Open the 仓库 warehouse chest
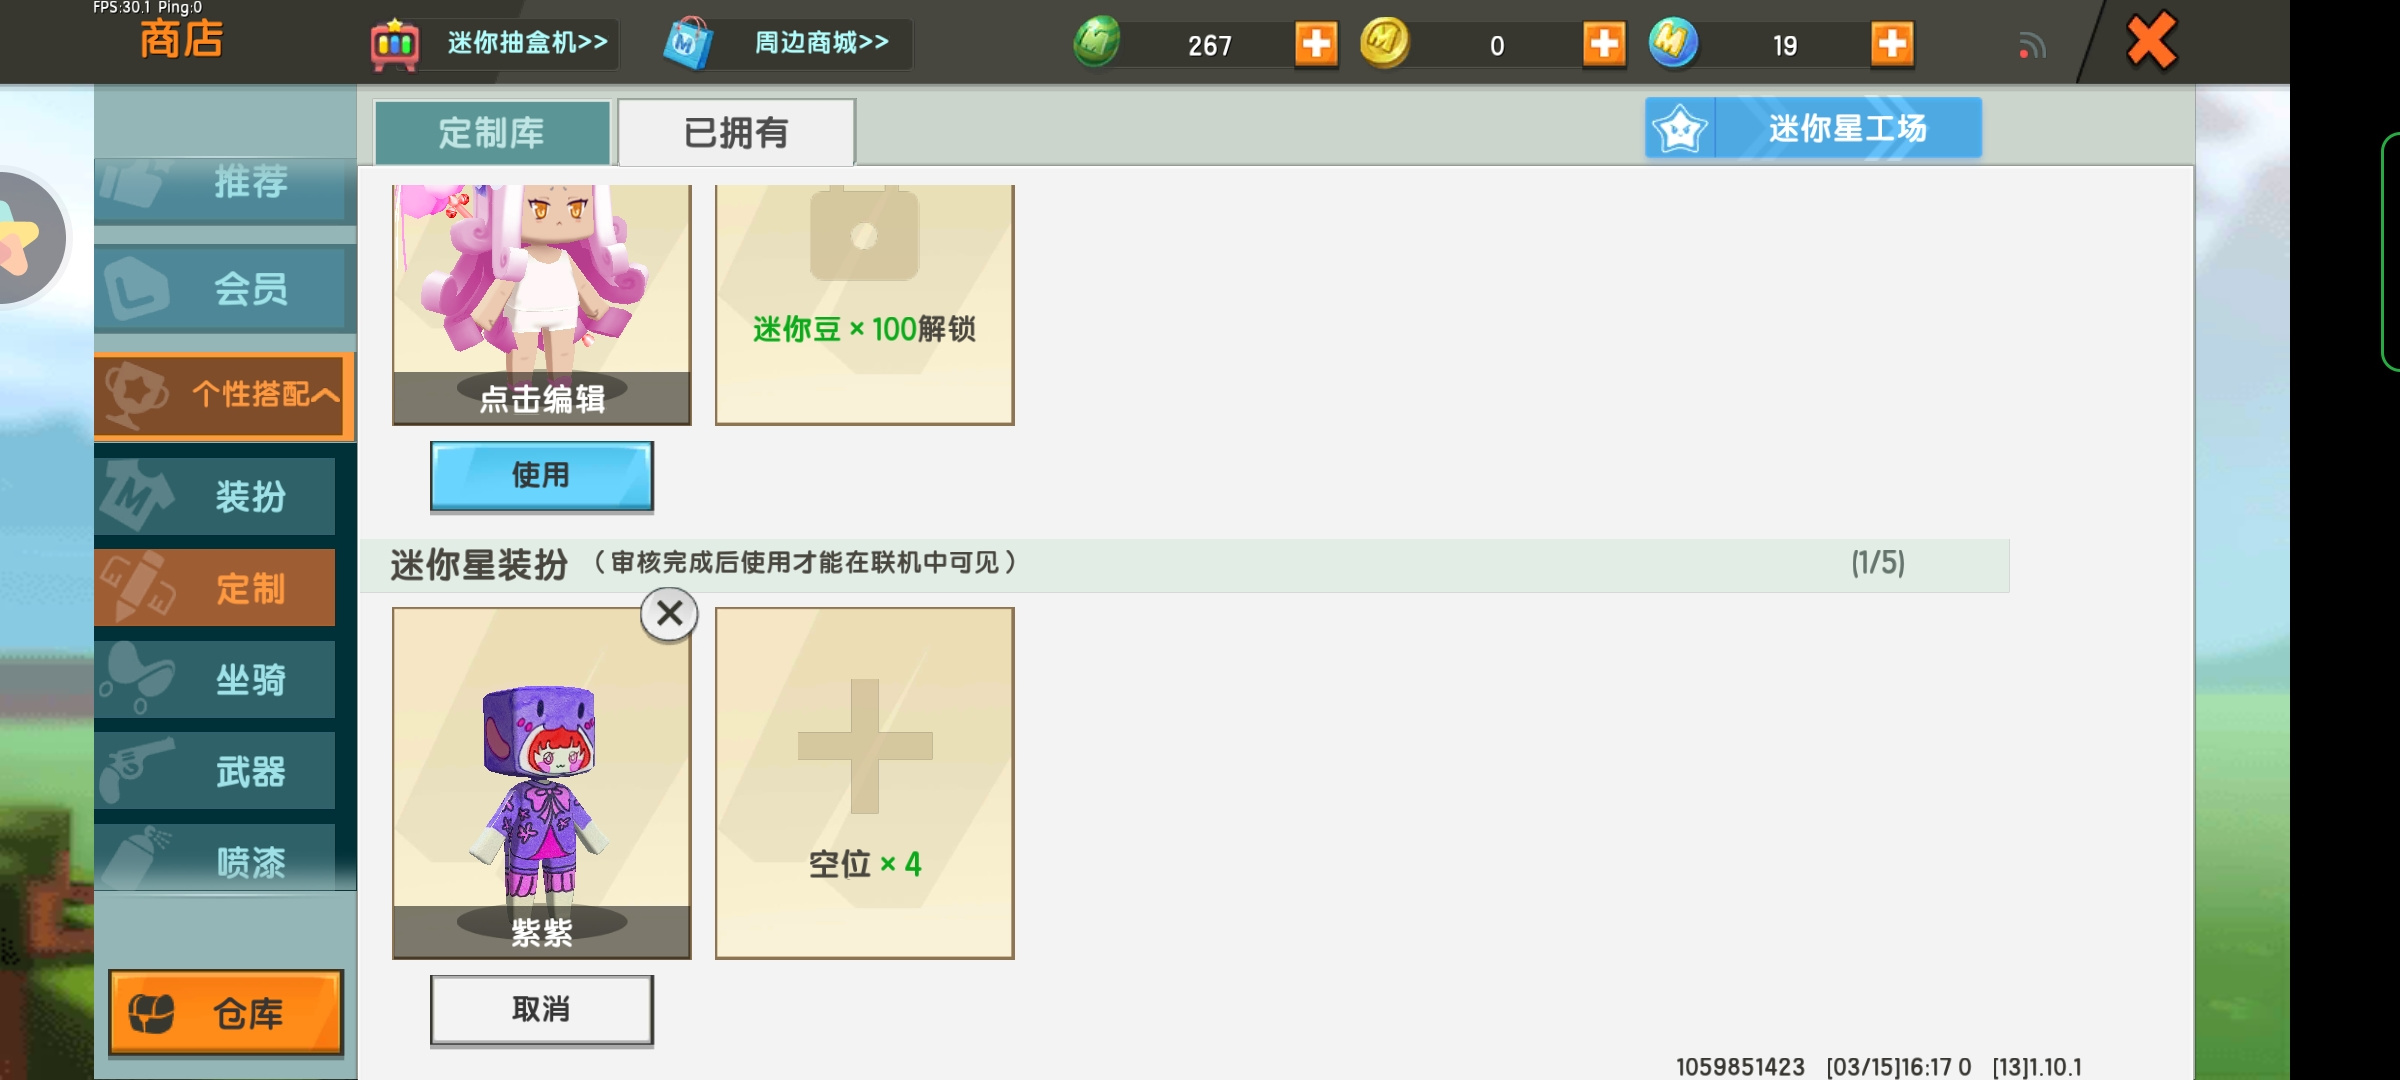The width and height of the screenshot is (2400, 1080). tap(226, 1013)
